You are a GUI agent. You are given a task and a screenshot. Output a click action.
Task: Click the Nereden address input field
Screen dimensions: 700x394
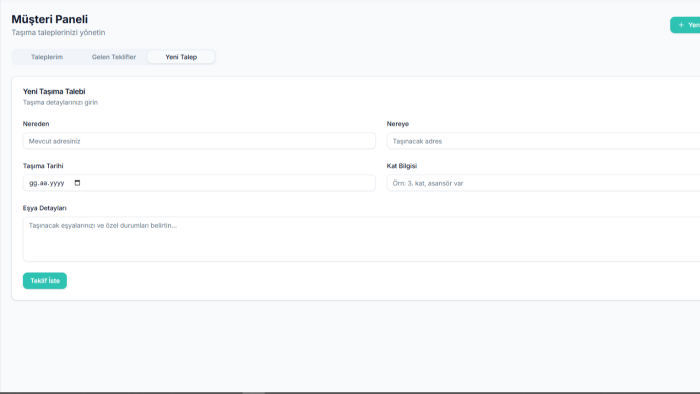point(199,141)
